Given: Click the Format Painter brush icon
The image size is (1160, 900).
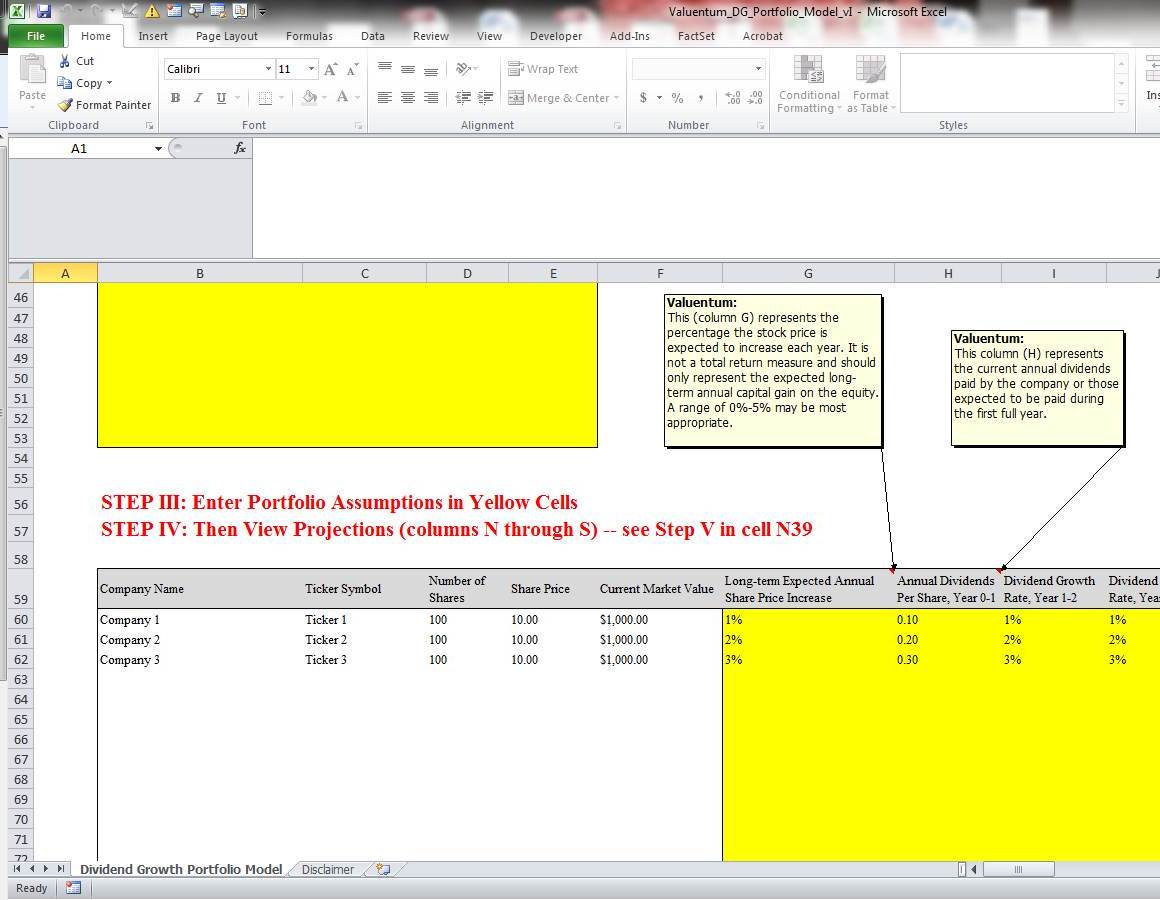Looking at the screenshot, I should (x=66, y=105).
